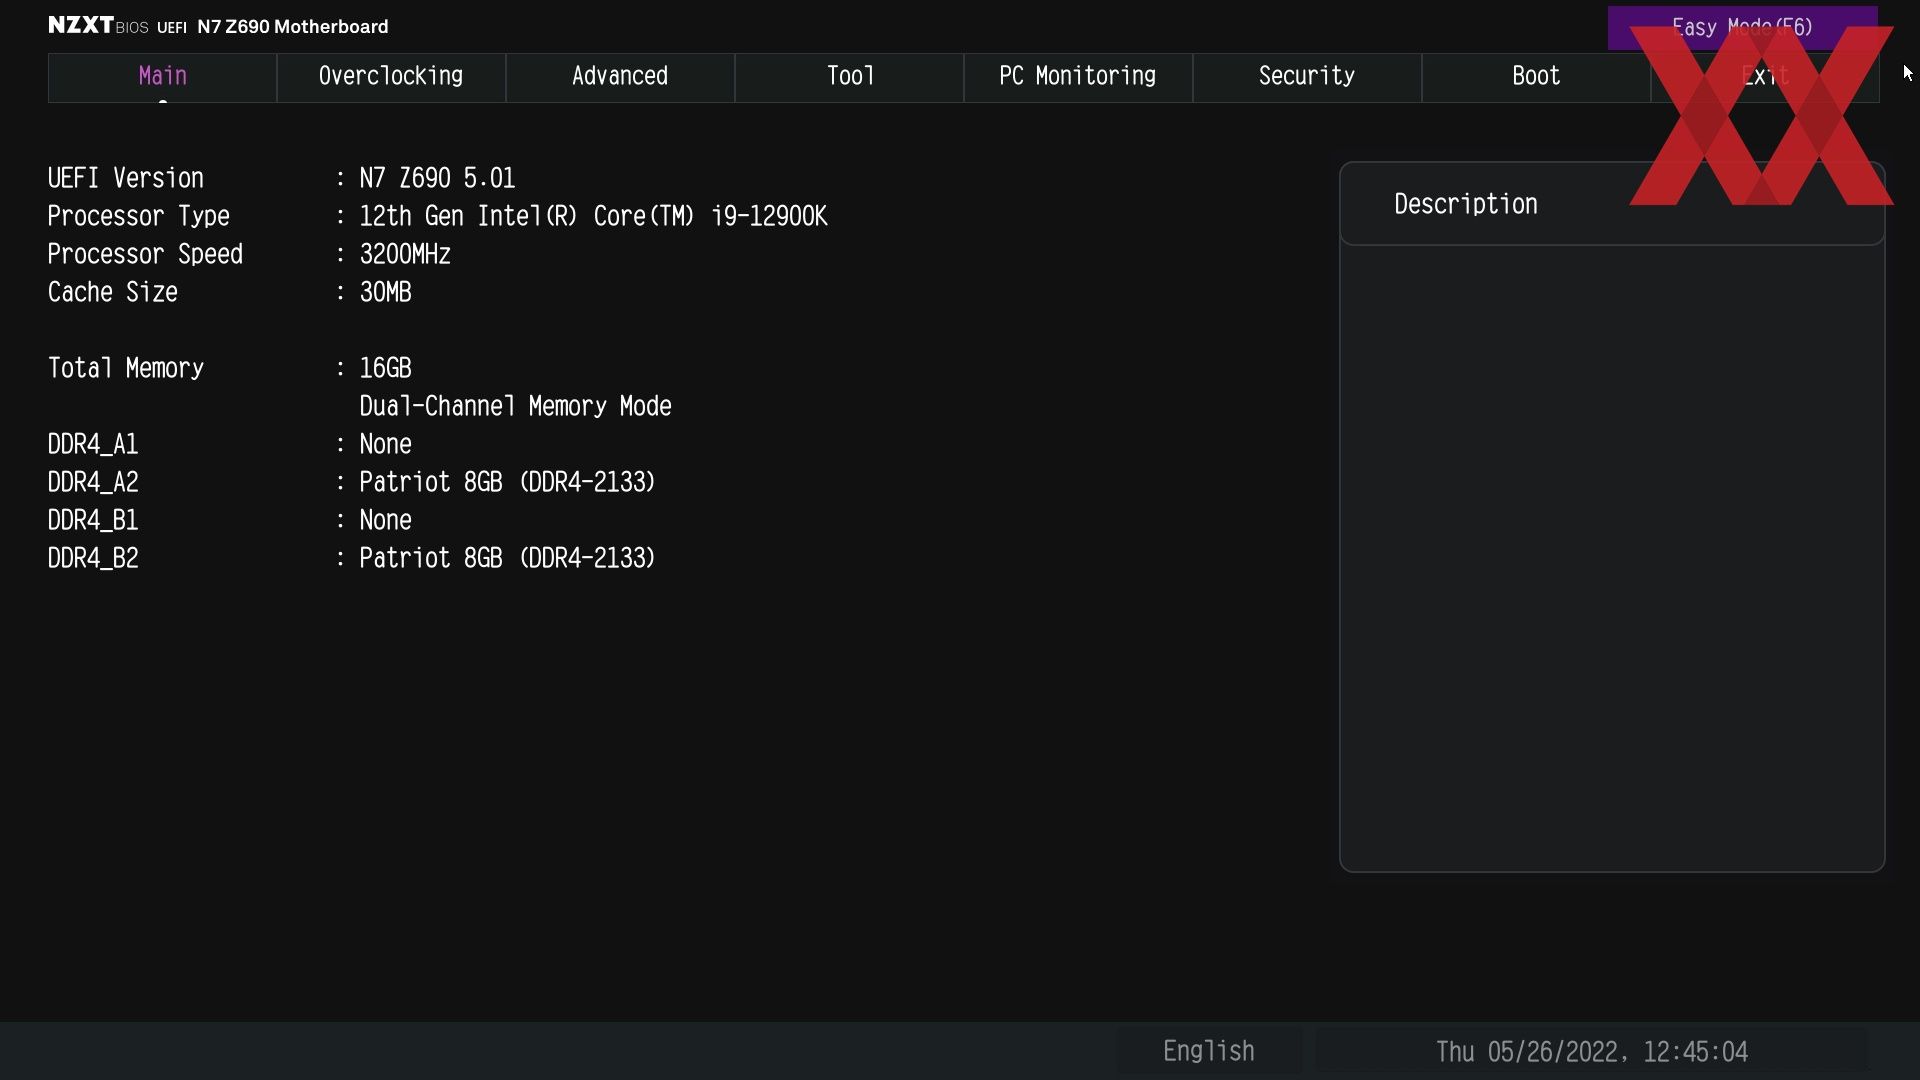Click the Processor Type i9-12900K value

(593, 216)
